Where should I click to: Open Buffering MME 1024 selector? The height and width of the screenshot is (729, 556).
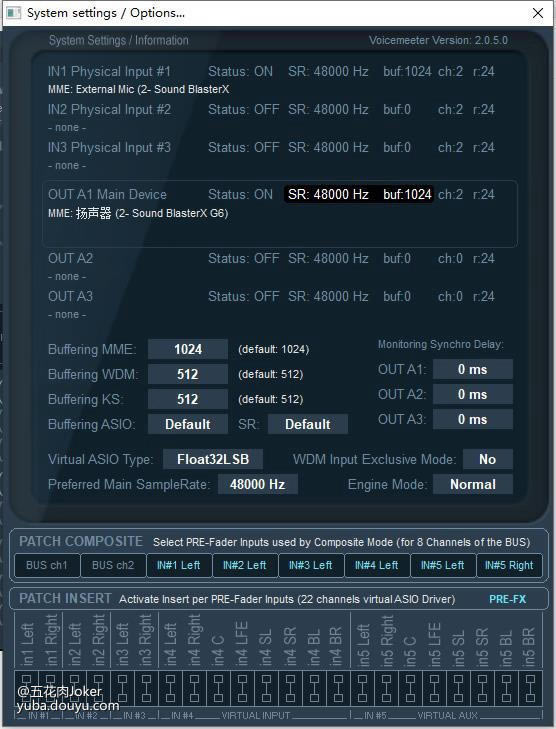[x=188, y=349]
